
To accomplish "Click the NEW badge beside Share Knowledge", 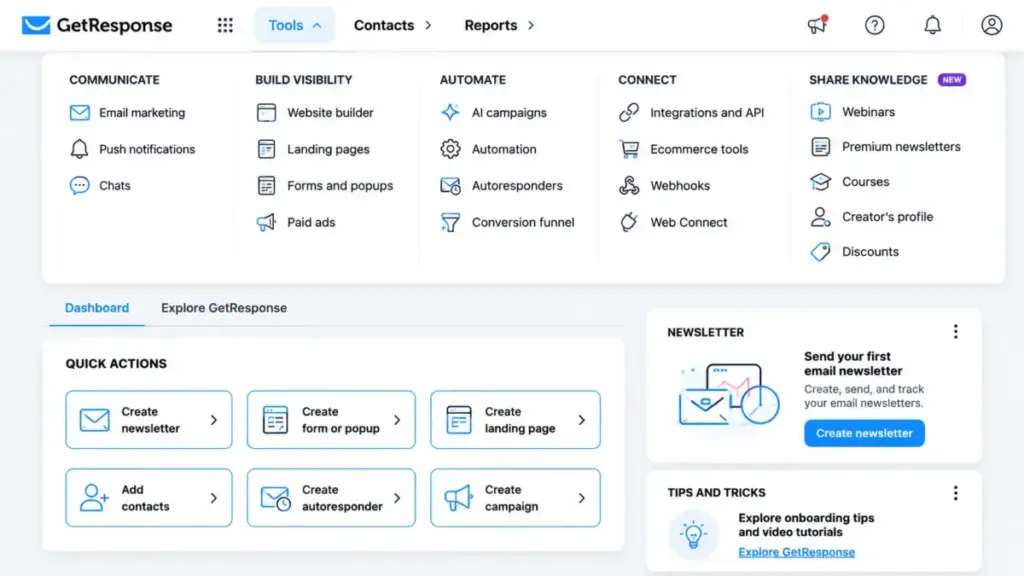I will coord(952,80).
